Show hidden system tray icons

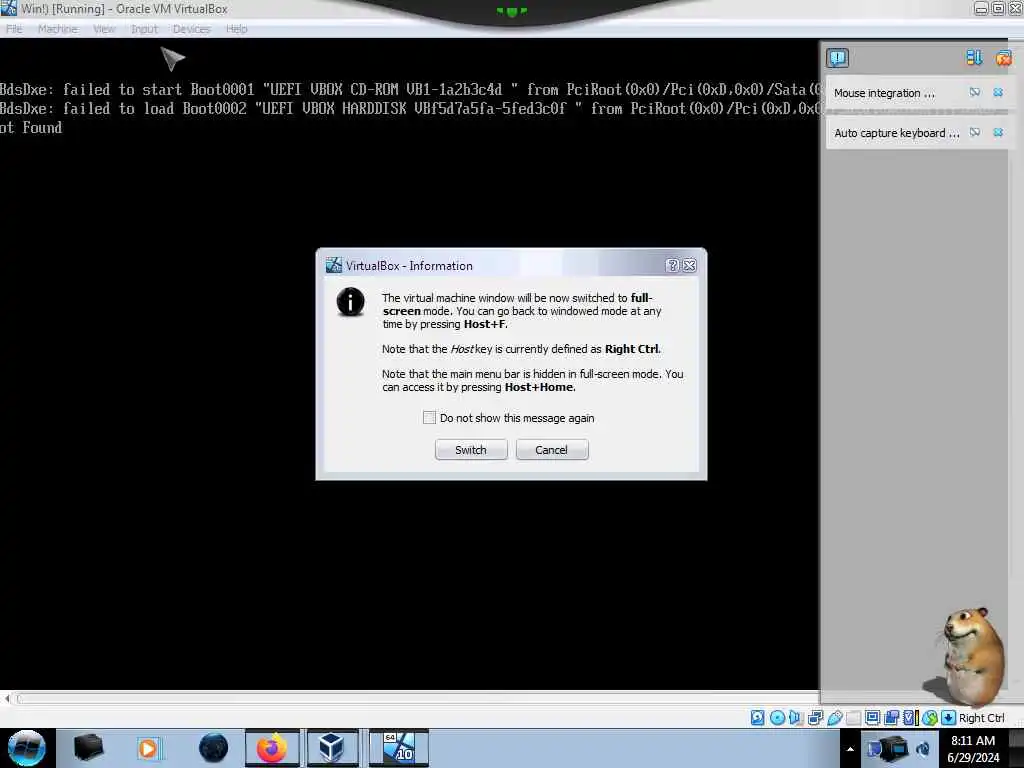pos(850,749)
